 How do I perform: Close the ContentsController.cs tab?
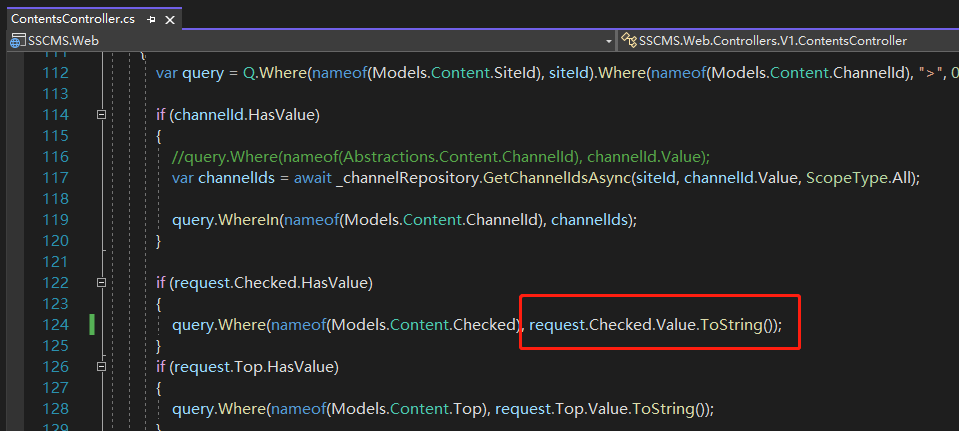pos(170,20)
